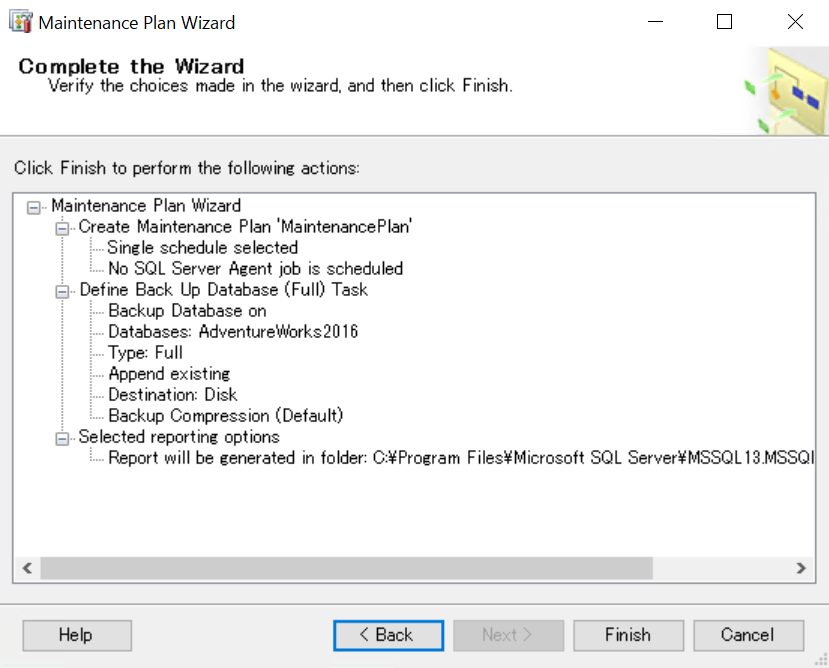Select 'Selected reporting options' row
829x668 pixels.
click(179, 437)
